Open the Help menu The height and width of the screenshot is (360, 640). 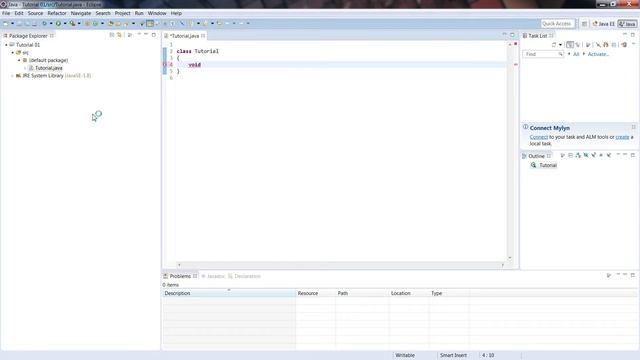pyautogui.click(x=176, y=13)
